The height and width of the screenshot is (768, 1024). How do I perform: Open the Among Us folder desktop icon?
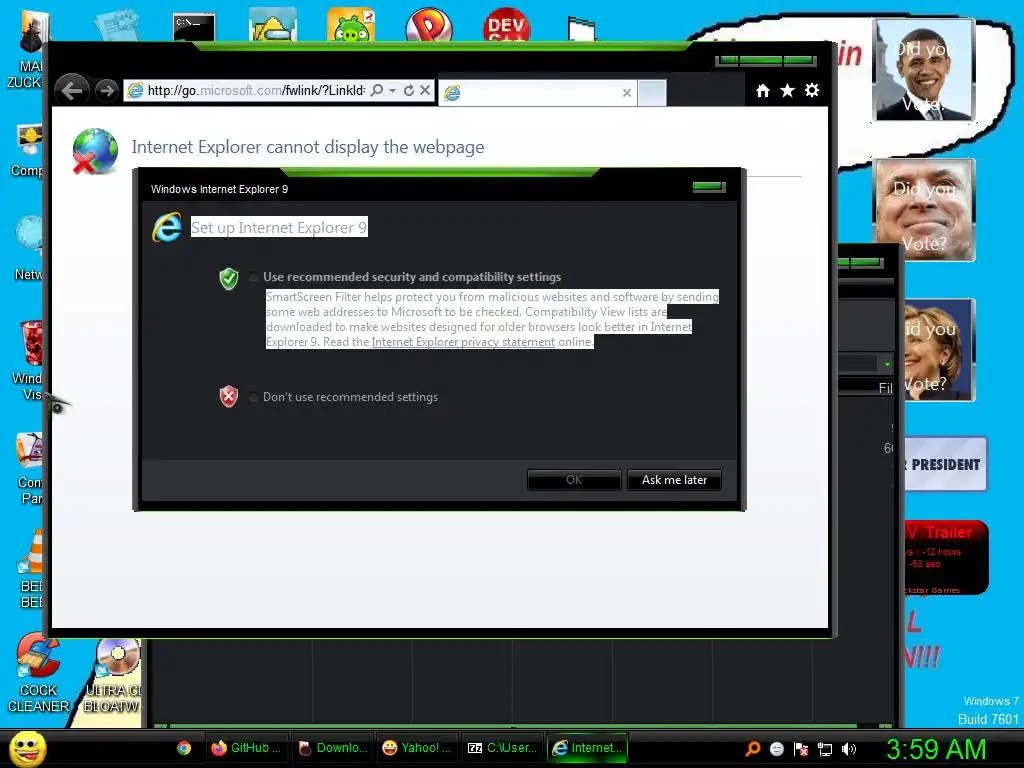(x=272, y=25)
